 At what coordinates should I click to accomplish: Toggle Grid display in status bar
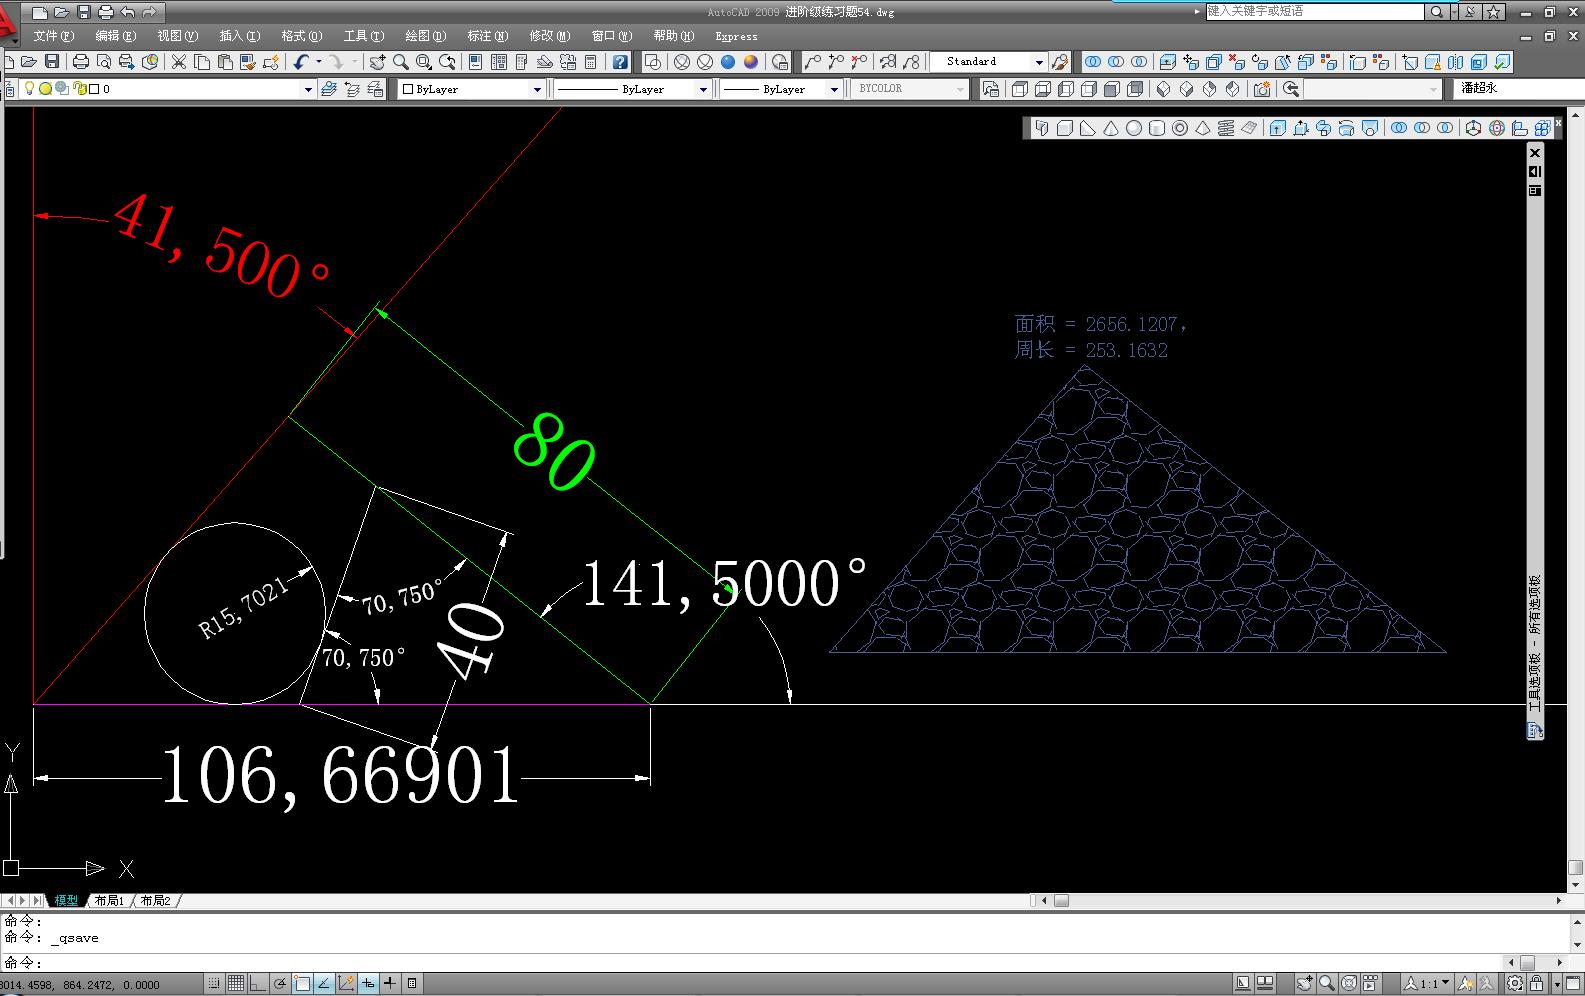pyautogui.click(x=236, y=984)
